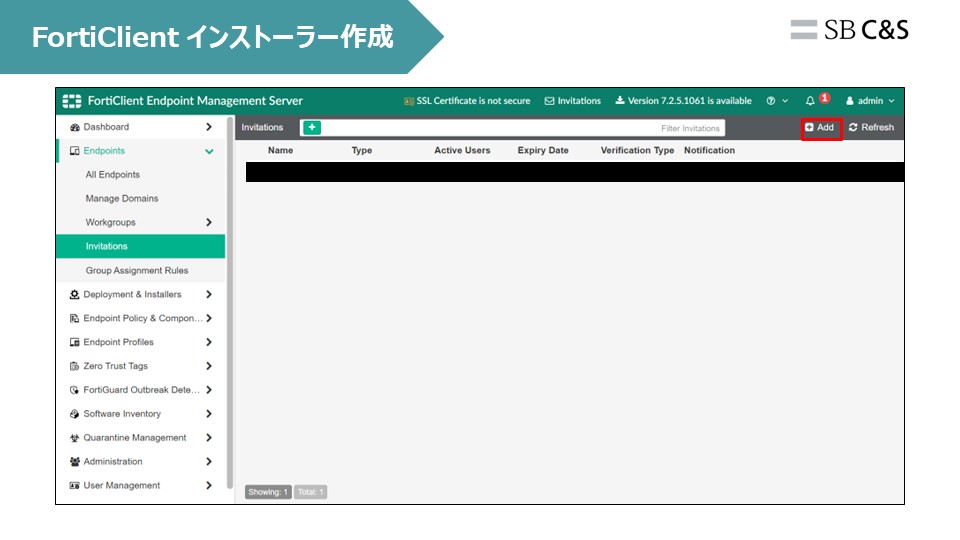The height and width of the screenshot is (540, 960).
Task: Open the admin account dropdown
Action: pyautogui.click(x=870, y=101)
